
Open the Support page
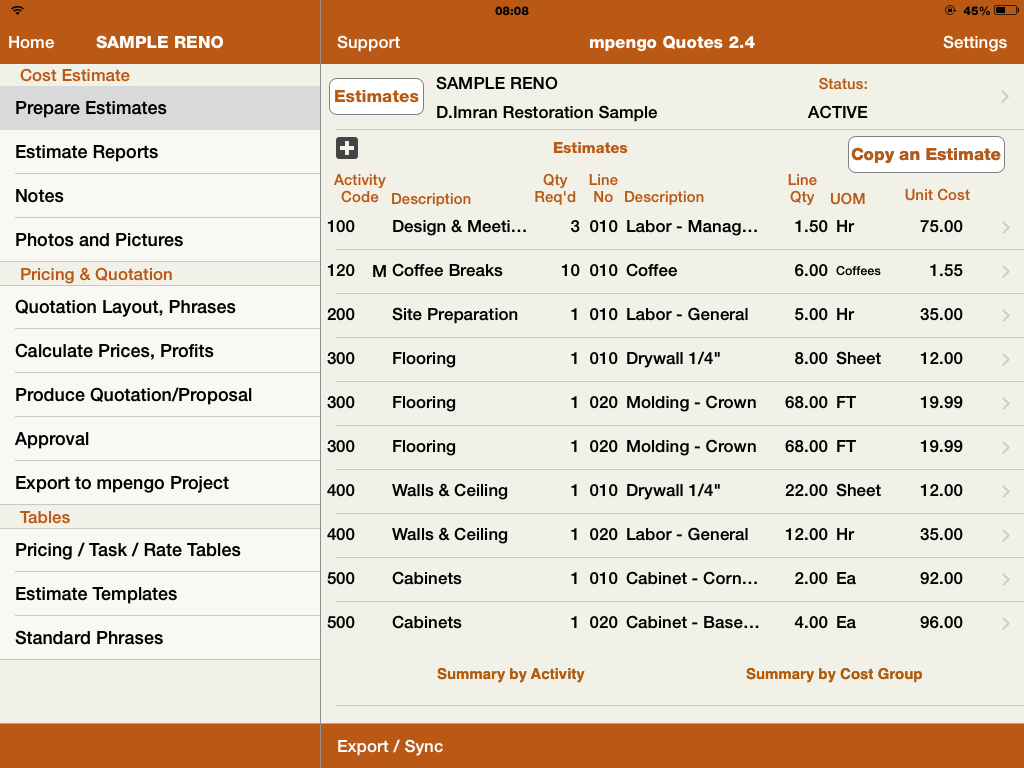(x=368, y=42)
